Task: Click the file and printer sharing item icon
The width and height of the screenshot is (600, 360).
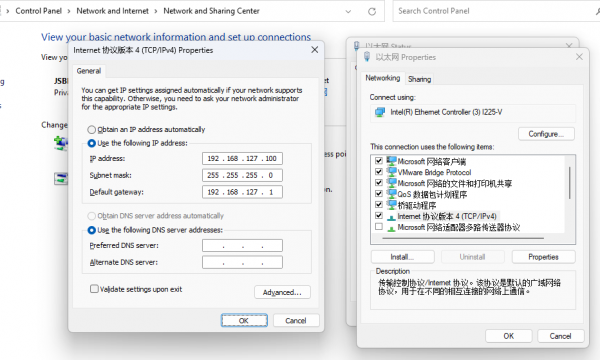Action: click(391, 183)
